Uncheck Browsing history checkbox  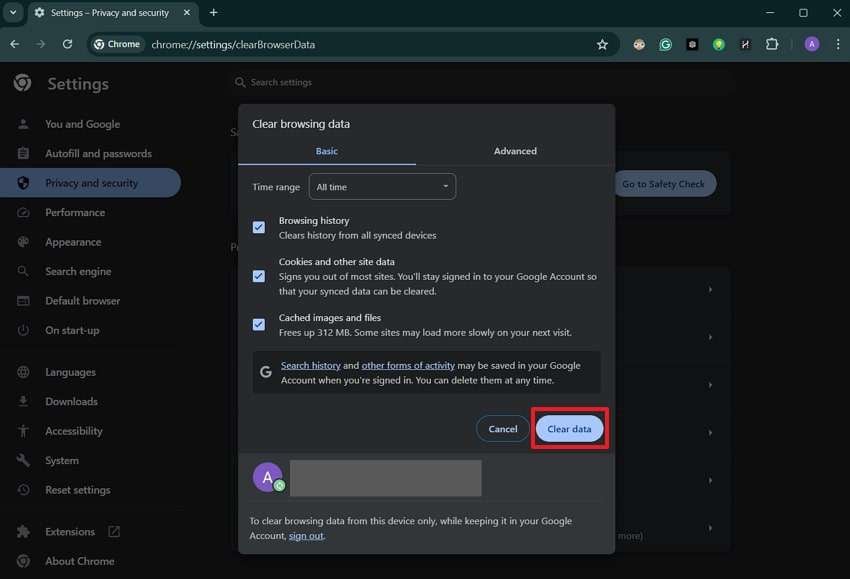[x=259, y=227]
